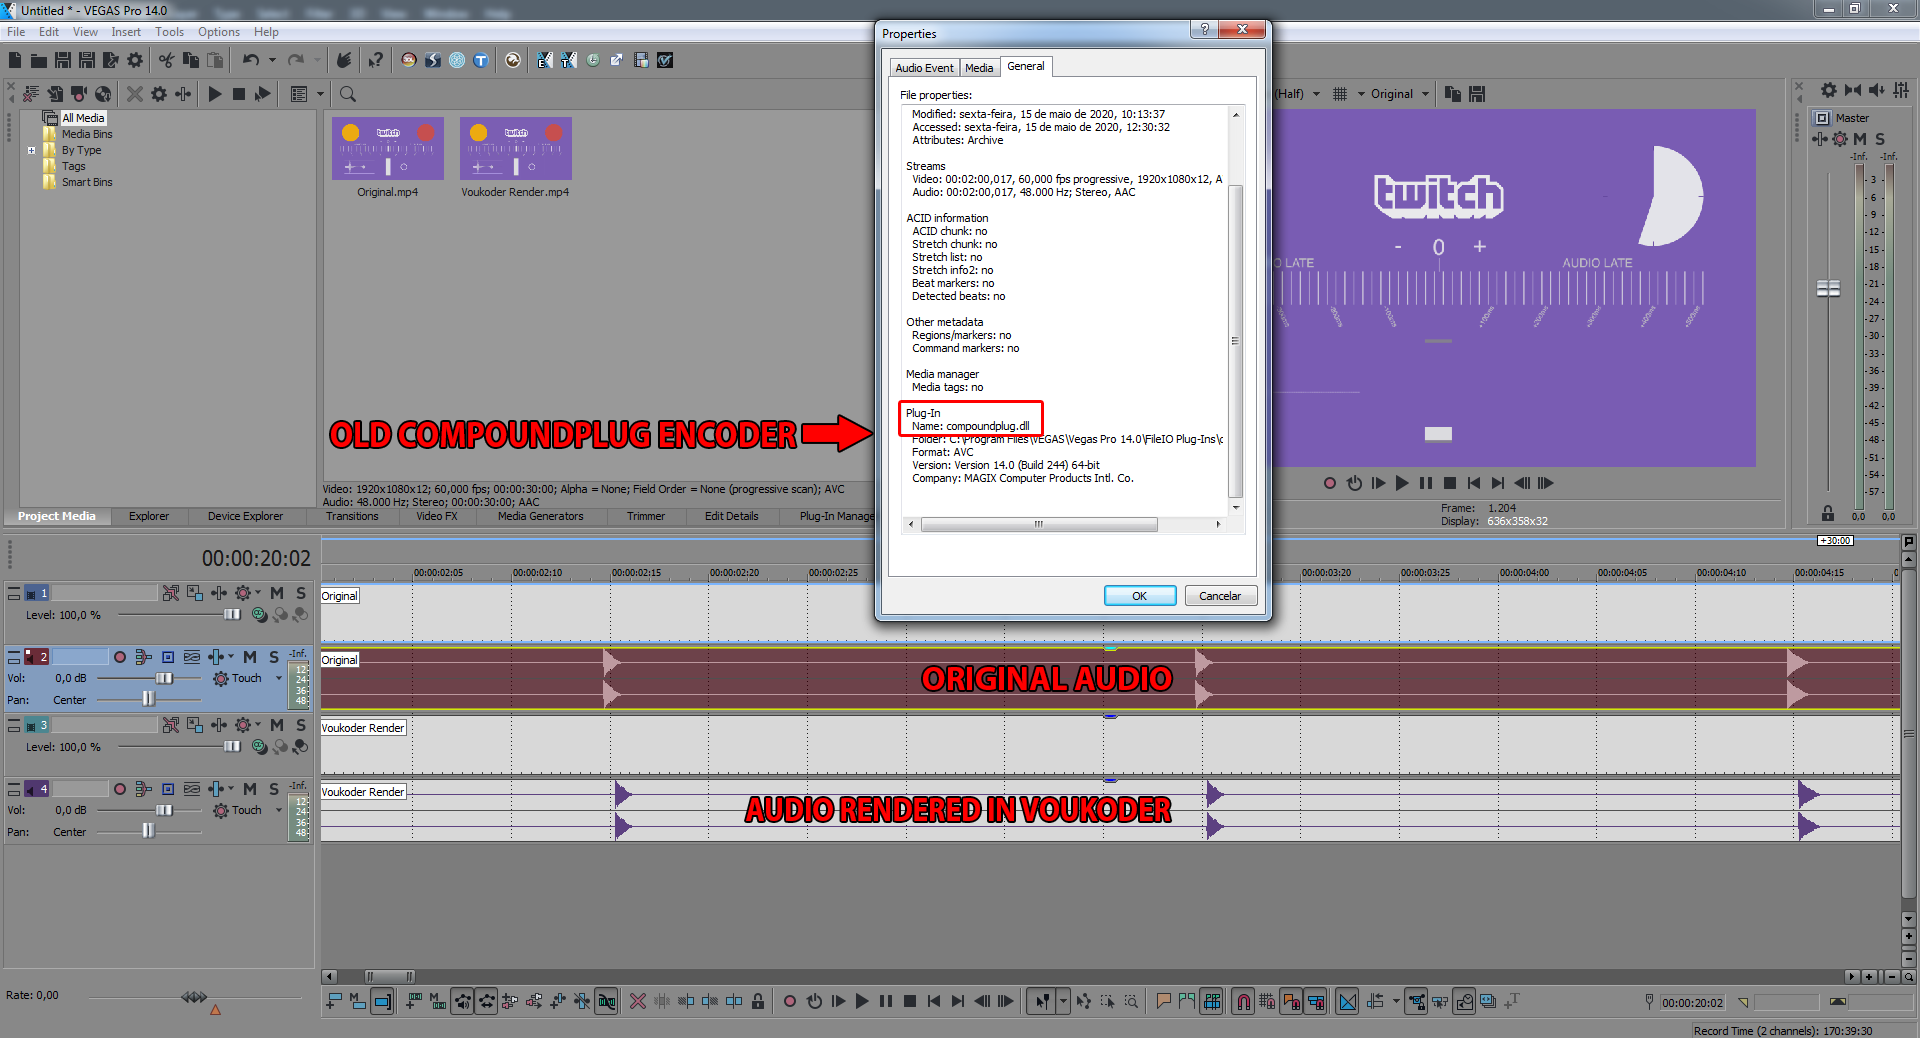Viewport: 1920px width, 1038px height.
Task: Click OK in the Properties dialog
Action: 1139,596
